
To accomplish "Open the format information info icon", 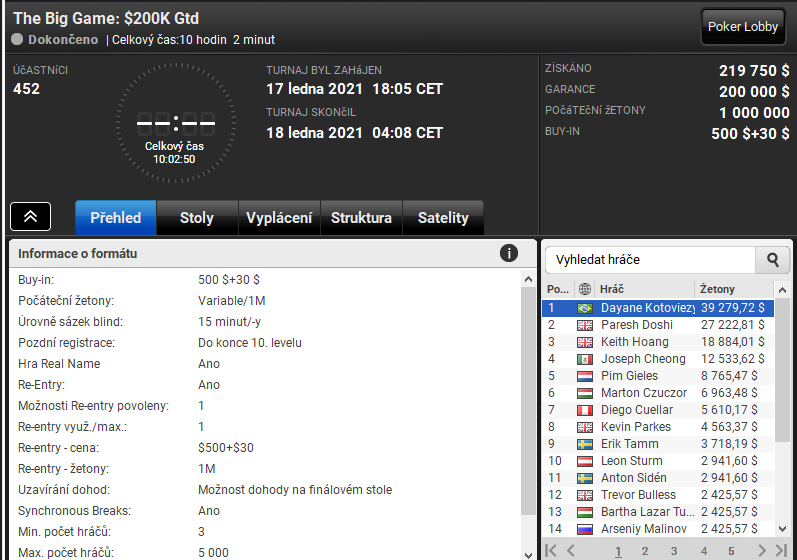I will pyautogui.click(x=509, y=253).
